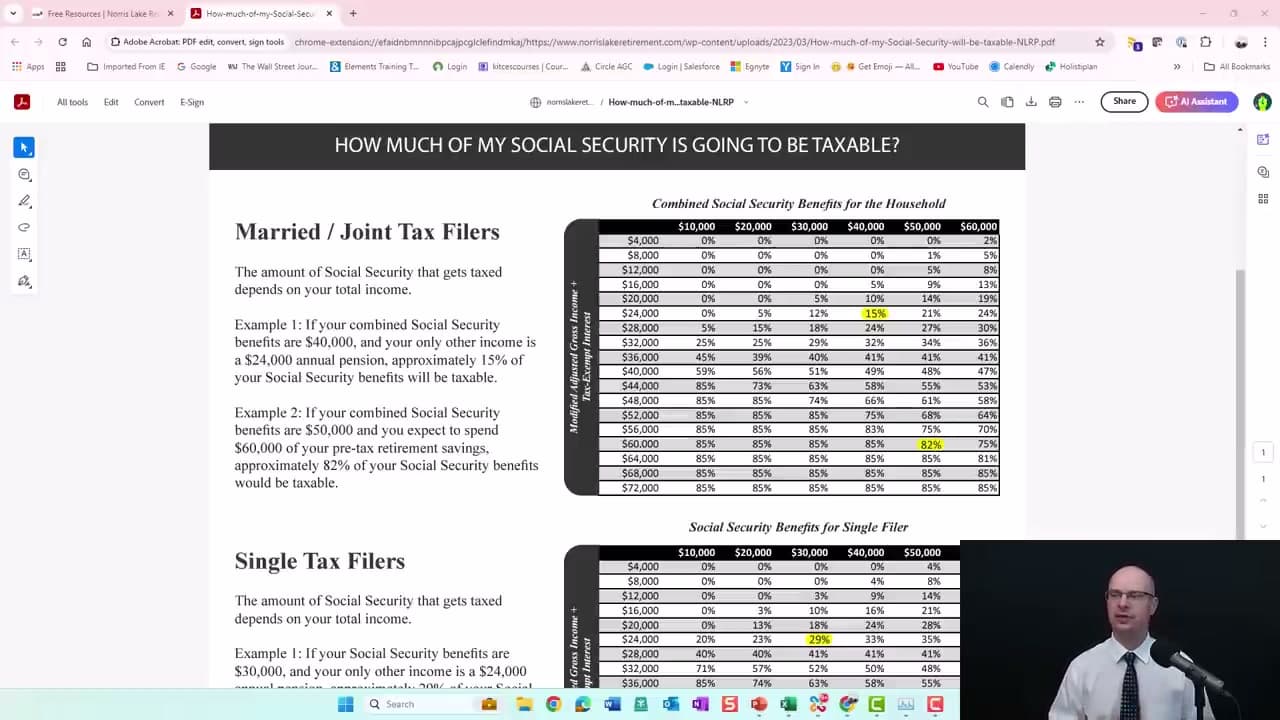Open the tab search dropdown arrow
1280x720 pixels.
13,14
